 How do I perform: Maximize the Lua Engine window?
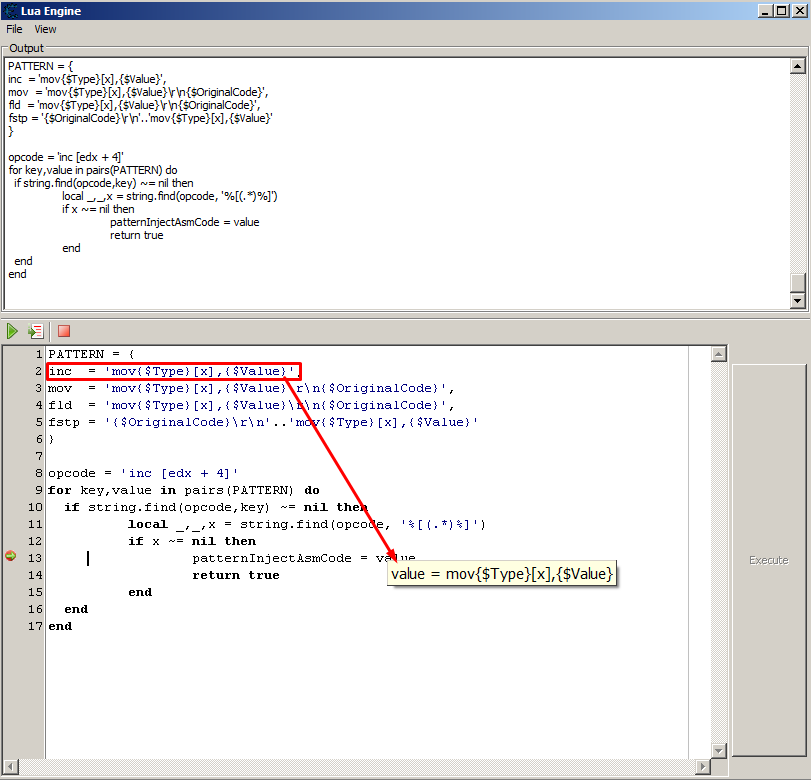(782, 10)
